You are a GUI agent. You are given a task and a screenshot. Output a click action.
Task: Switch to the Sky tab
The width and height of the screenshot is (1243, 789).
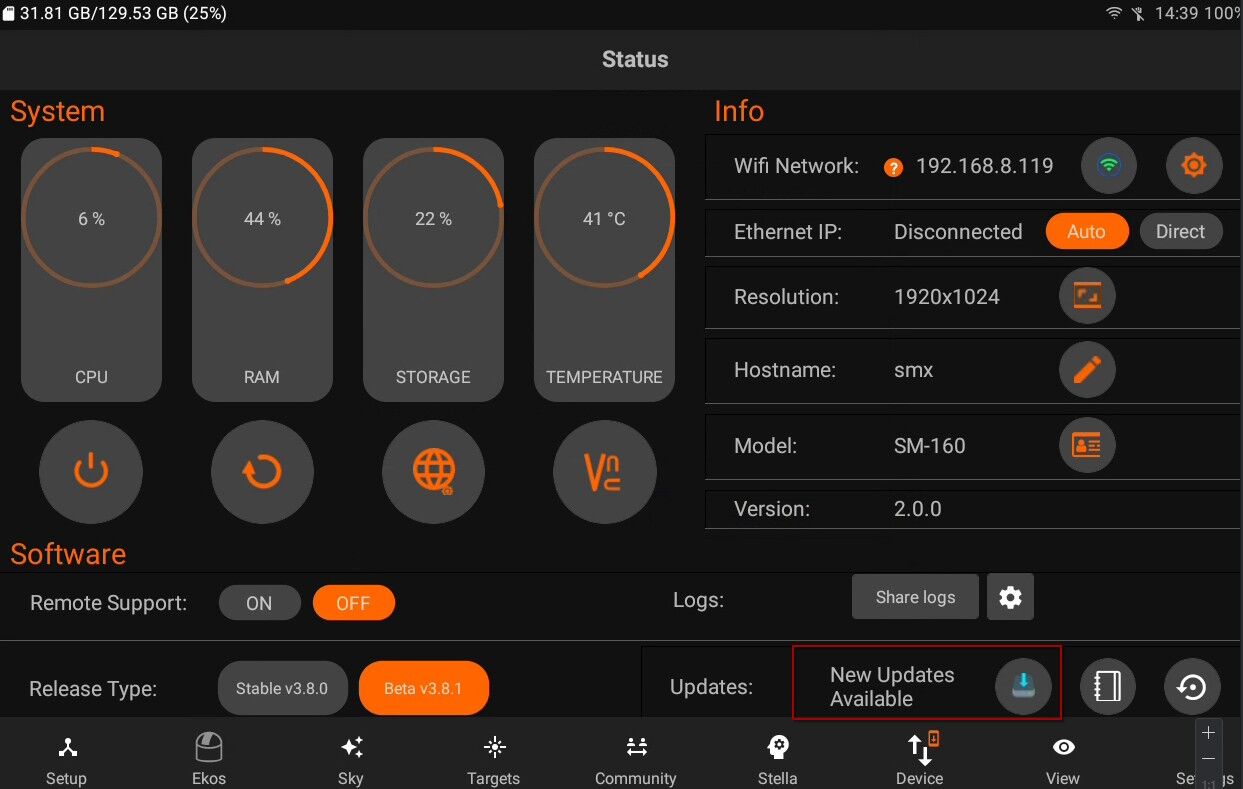click(351, 760)
